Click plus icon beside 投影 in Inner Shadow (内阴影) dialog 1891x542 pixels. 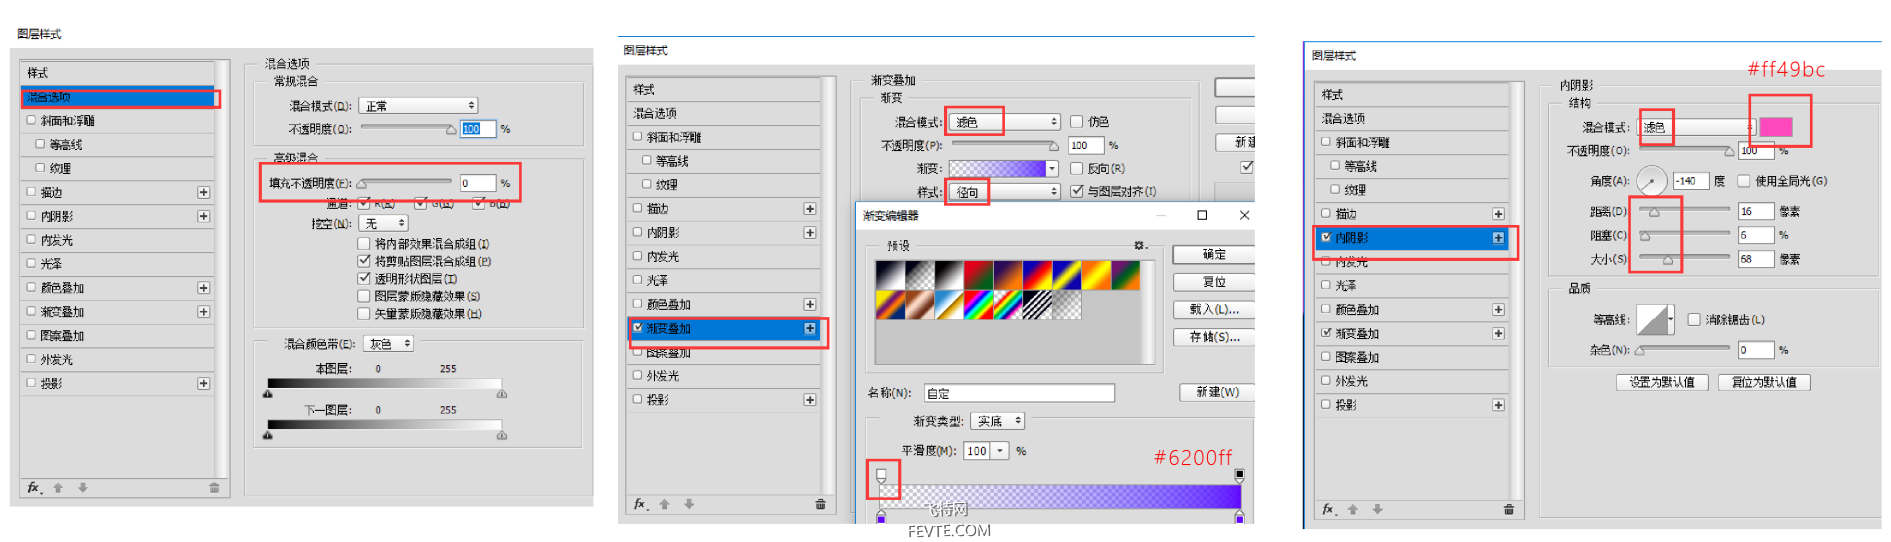click(1498, 405)
